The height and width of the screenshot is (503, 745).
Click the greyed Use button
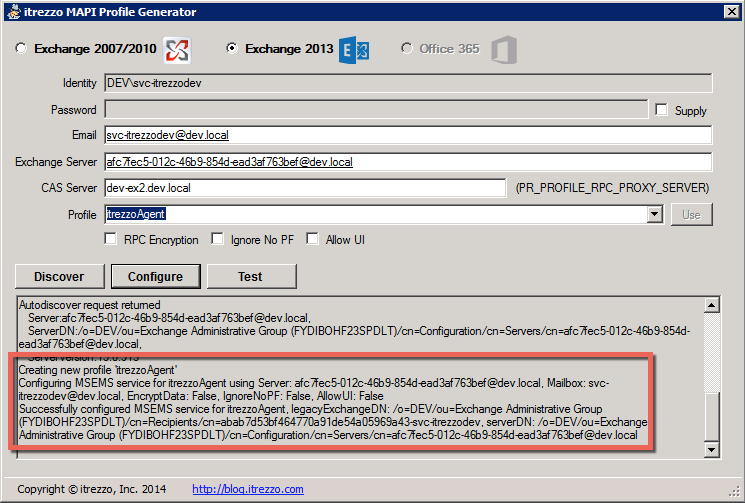coord(691,215)
